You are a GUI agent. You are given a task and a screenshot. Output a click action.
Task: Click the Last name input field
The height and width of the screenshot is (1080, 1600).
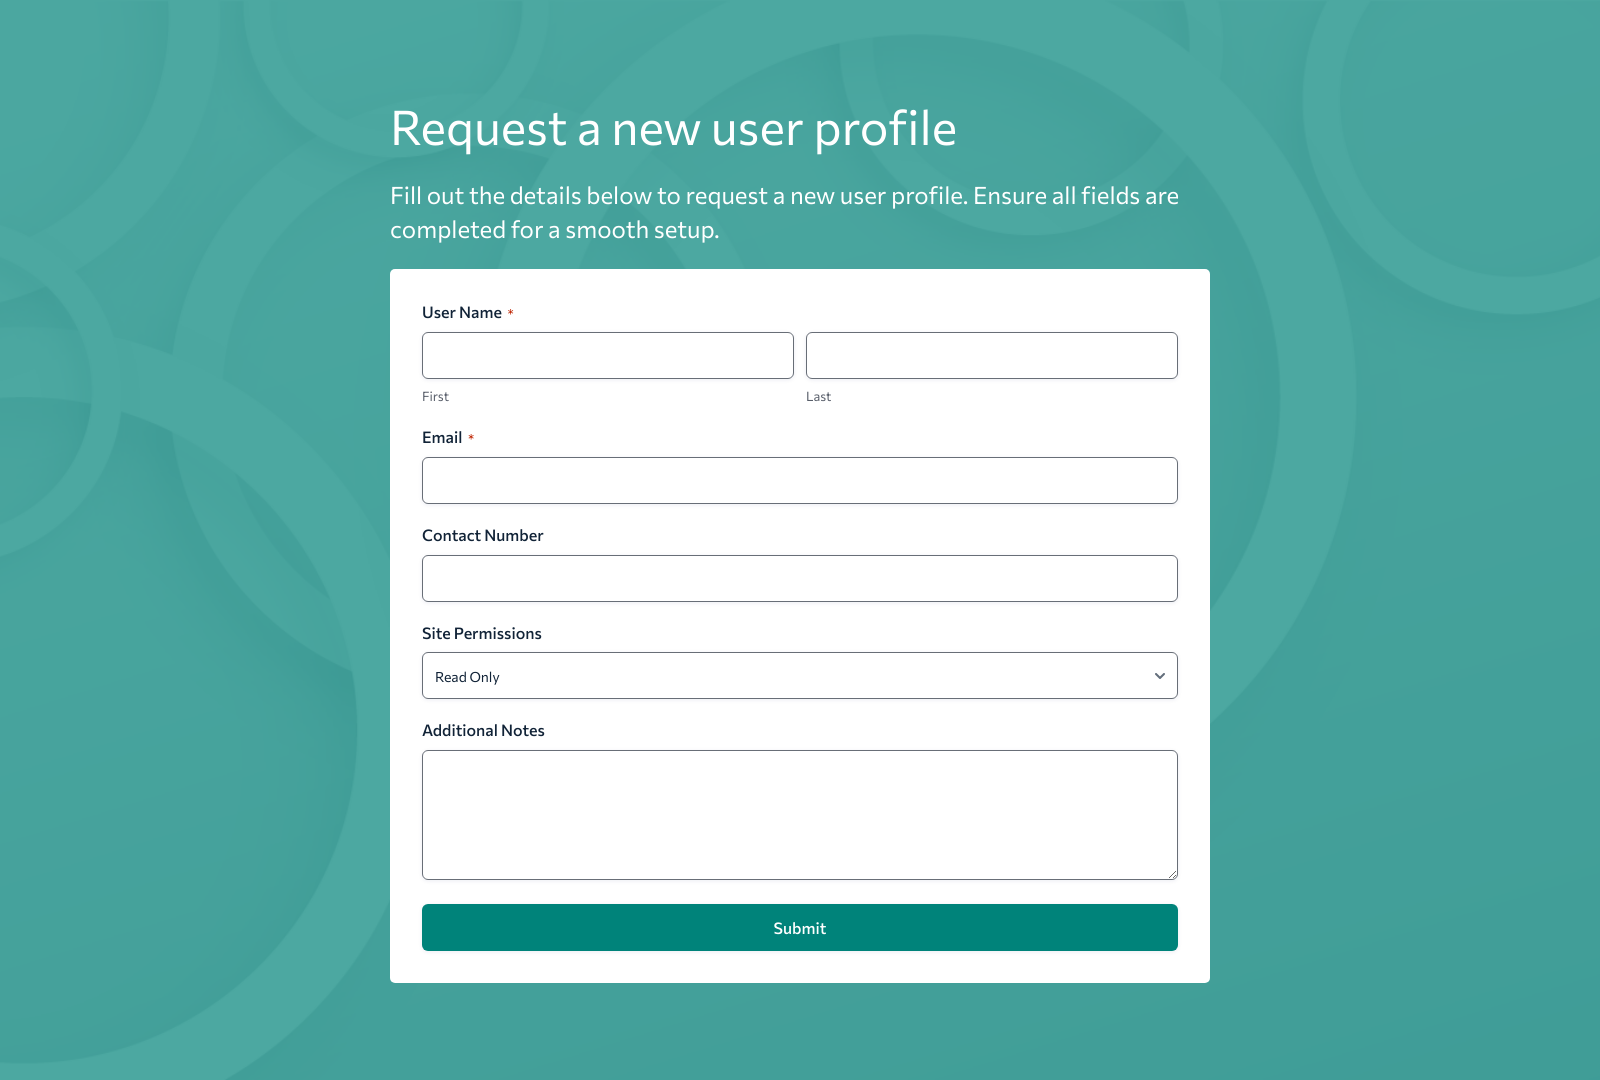tap(991, 355)
